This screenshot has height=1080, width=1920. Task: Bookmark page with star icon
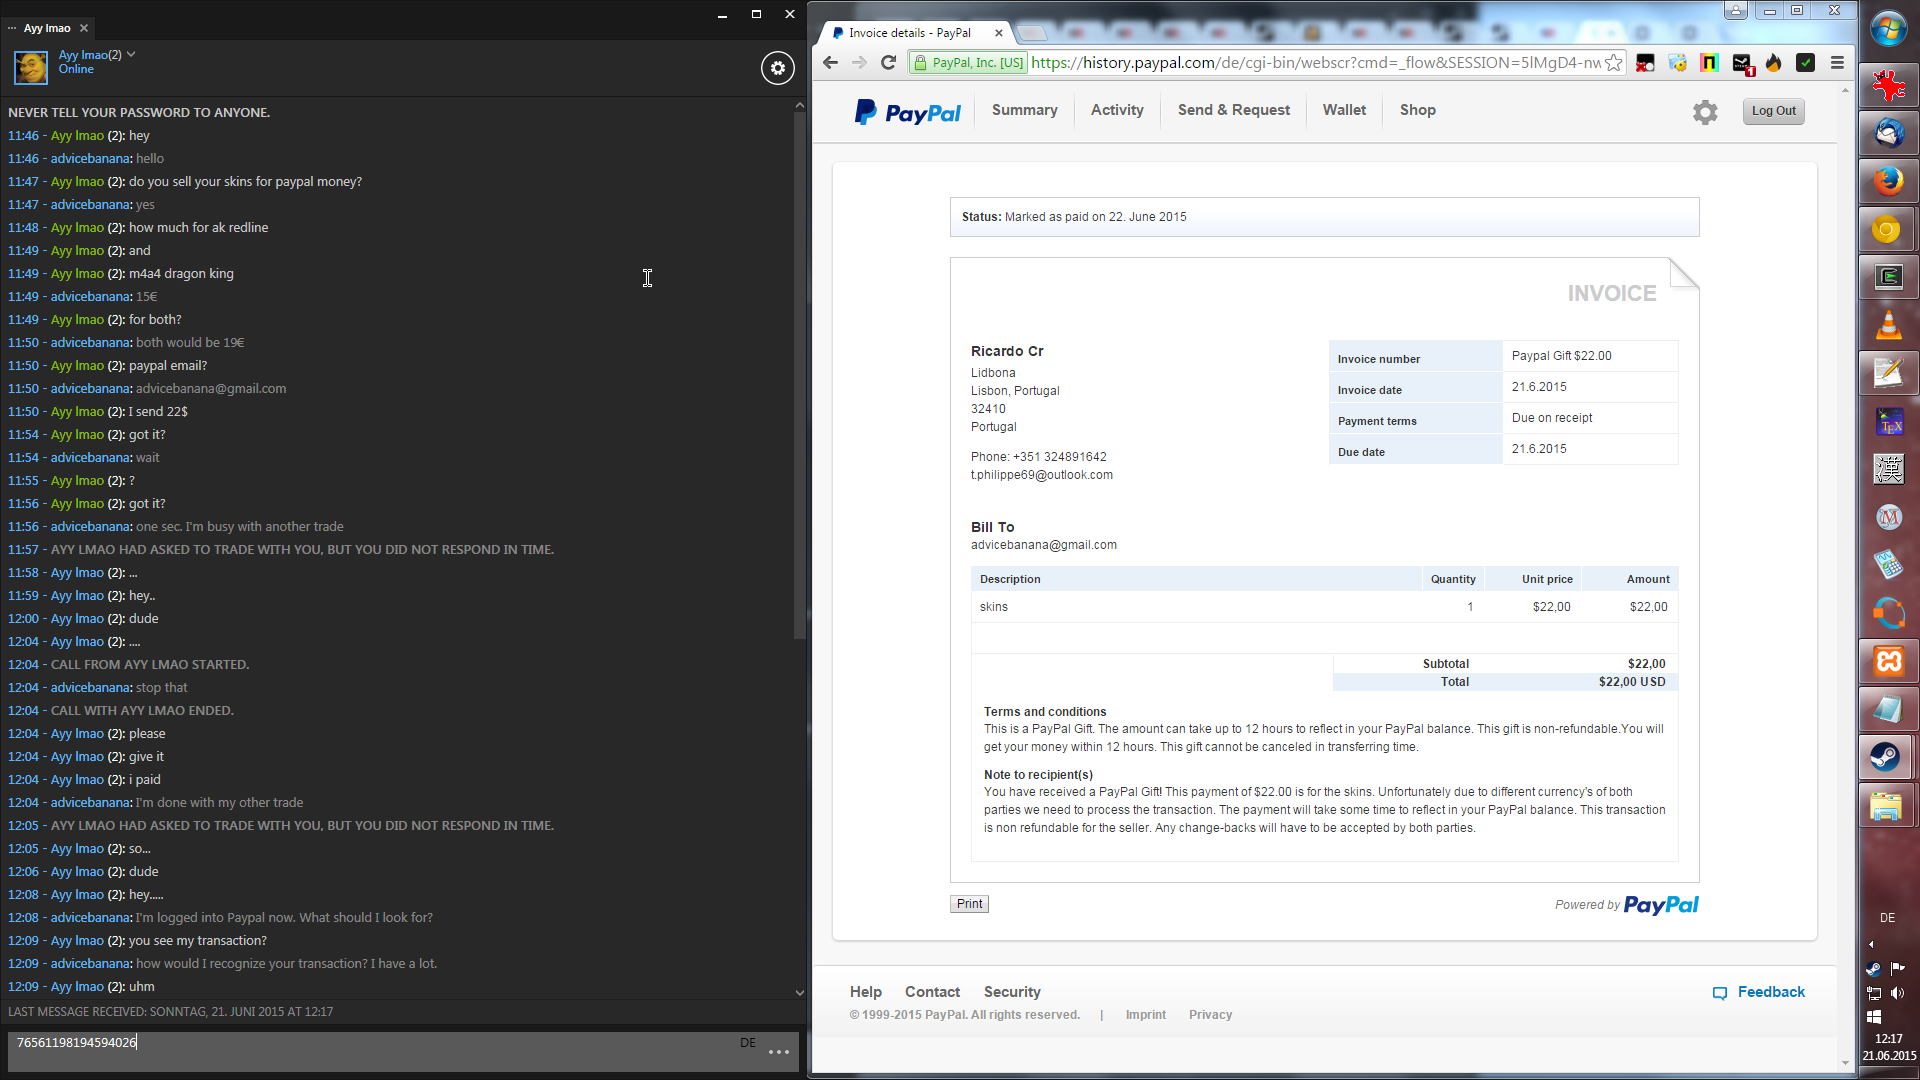(1613, 63)
